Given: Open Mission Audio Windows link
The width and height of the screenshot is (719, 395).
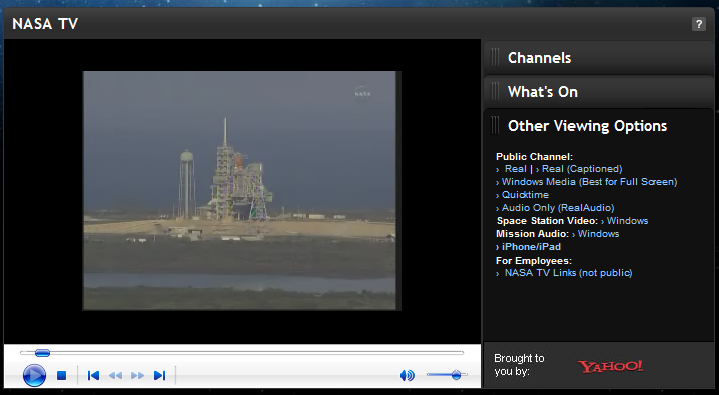Looking at the screenshot, I should pos(598,234).
